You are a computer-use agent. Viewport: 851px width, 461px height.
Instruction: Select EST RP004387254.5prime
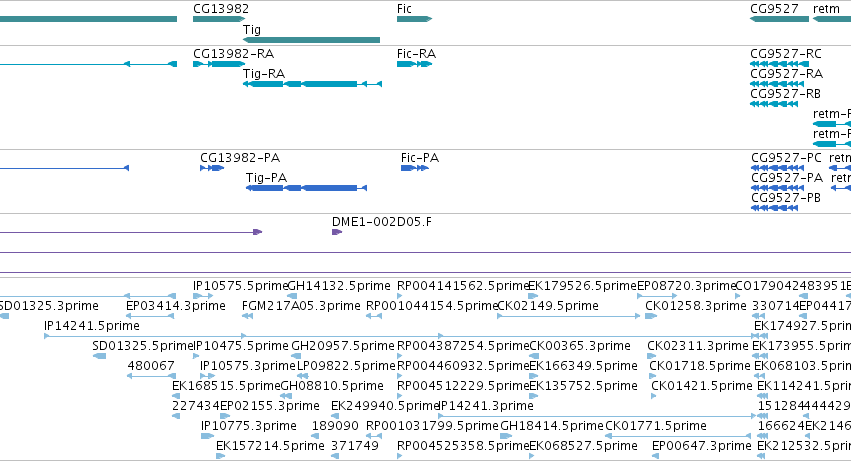pyautogui.click(x=463, y=346)
